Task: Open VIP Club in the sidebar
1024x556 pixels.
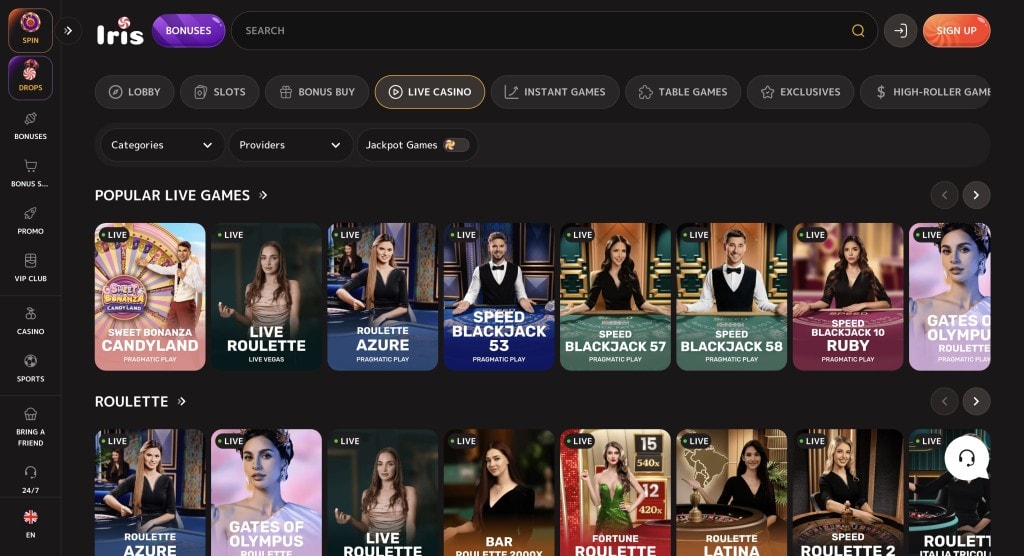Action: (x=30, y=268)
